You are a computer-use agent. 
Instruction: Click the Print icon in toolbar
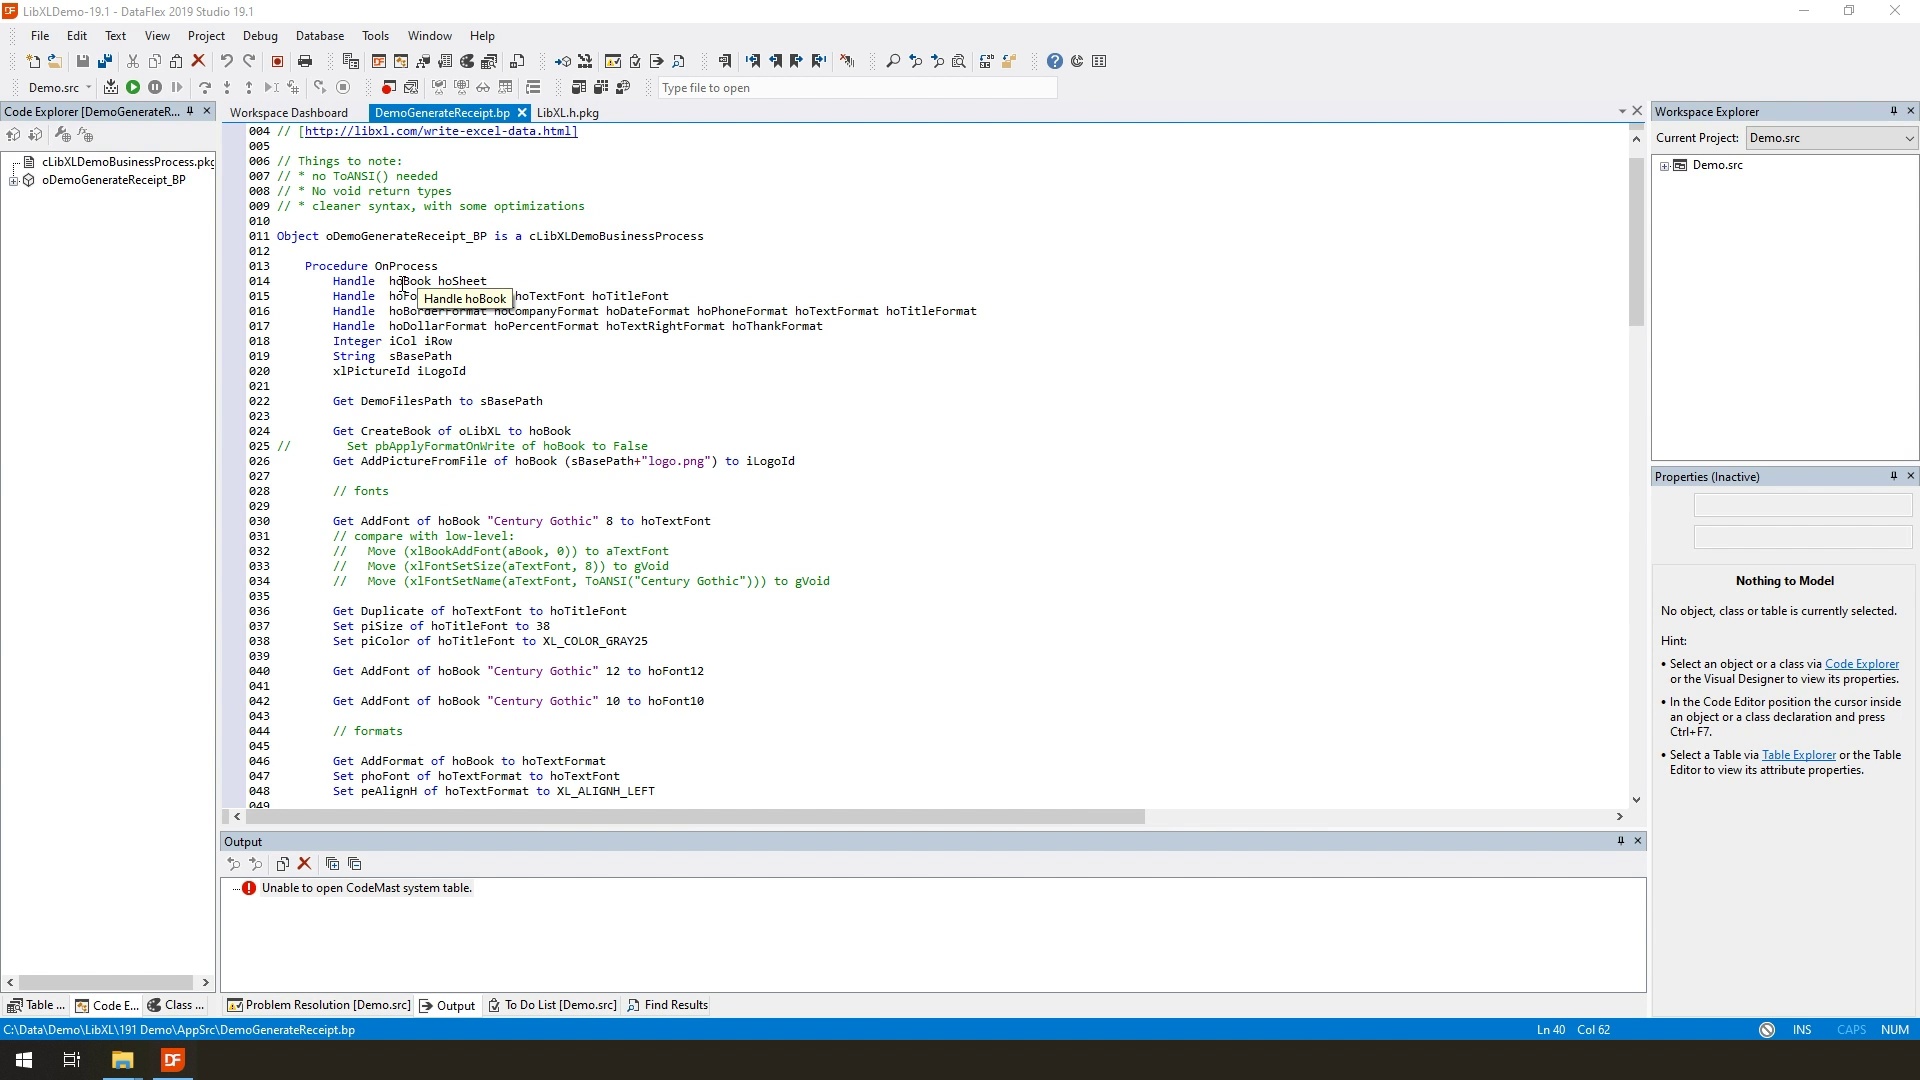[305, 62]
